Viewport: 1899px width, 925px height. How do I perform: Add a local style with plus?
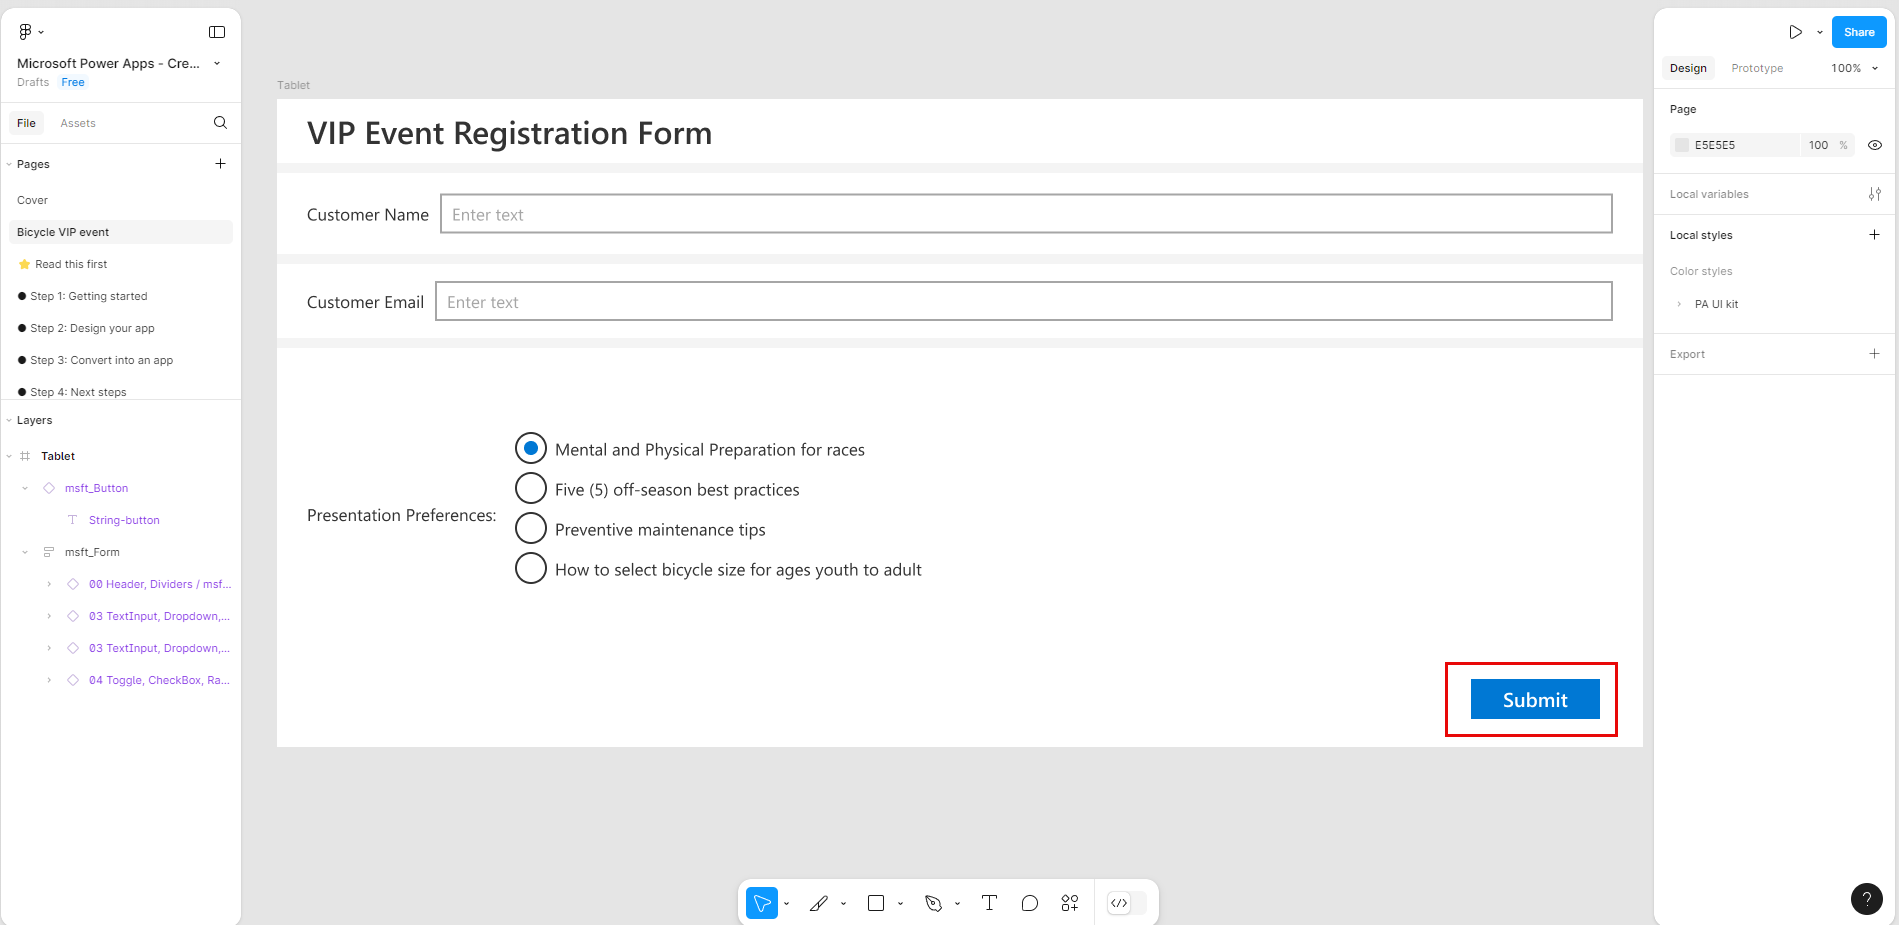(x=1875, y=235)
